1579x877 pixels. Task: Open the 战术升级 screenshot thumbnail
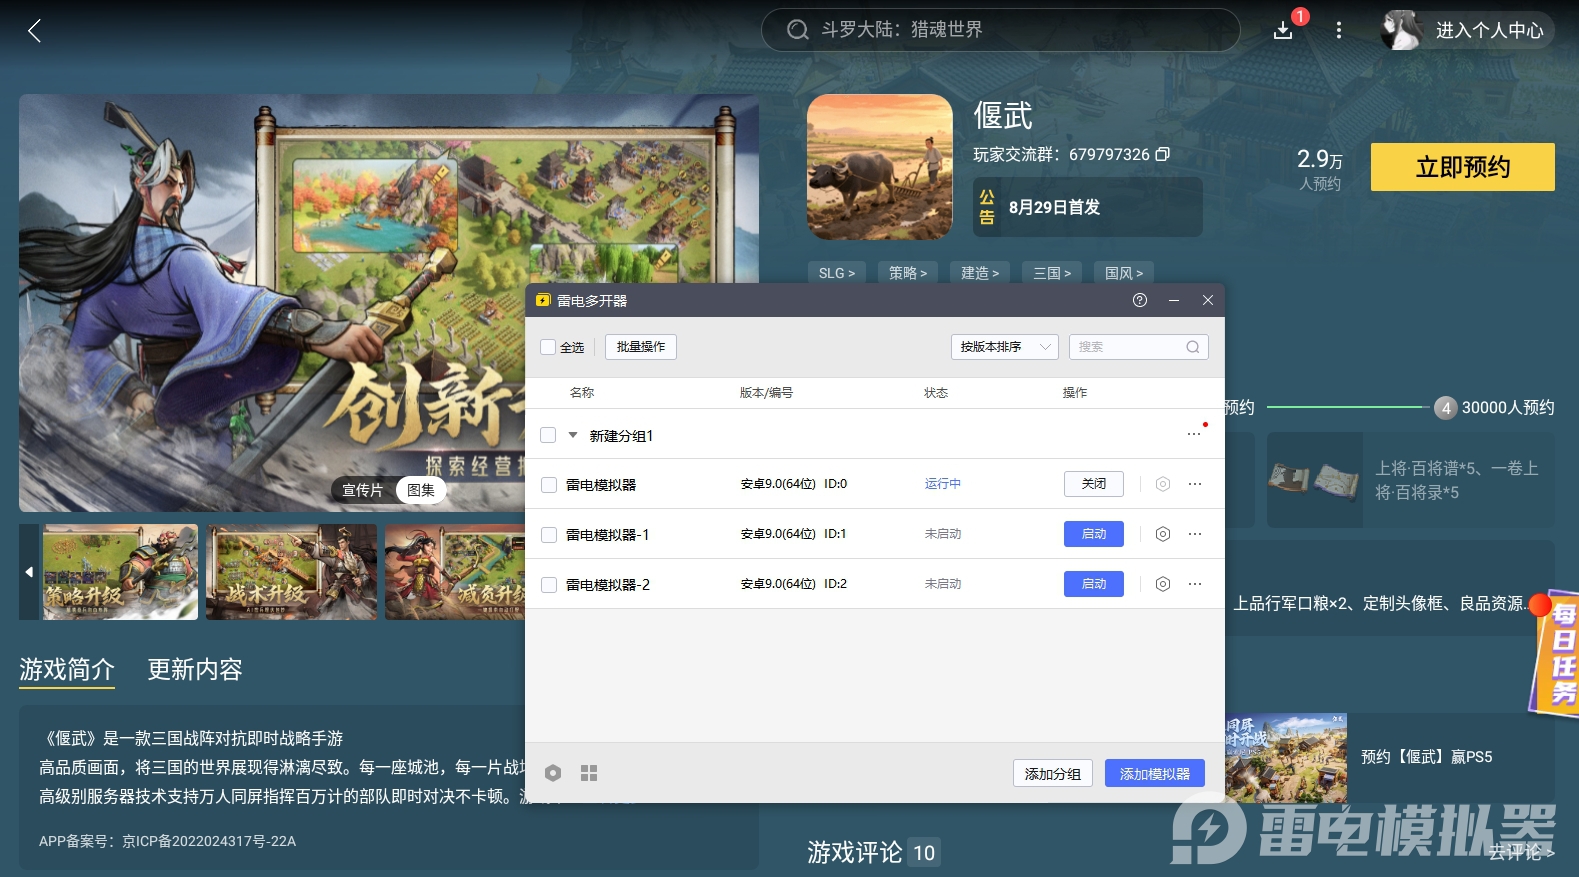[292, 572]
